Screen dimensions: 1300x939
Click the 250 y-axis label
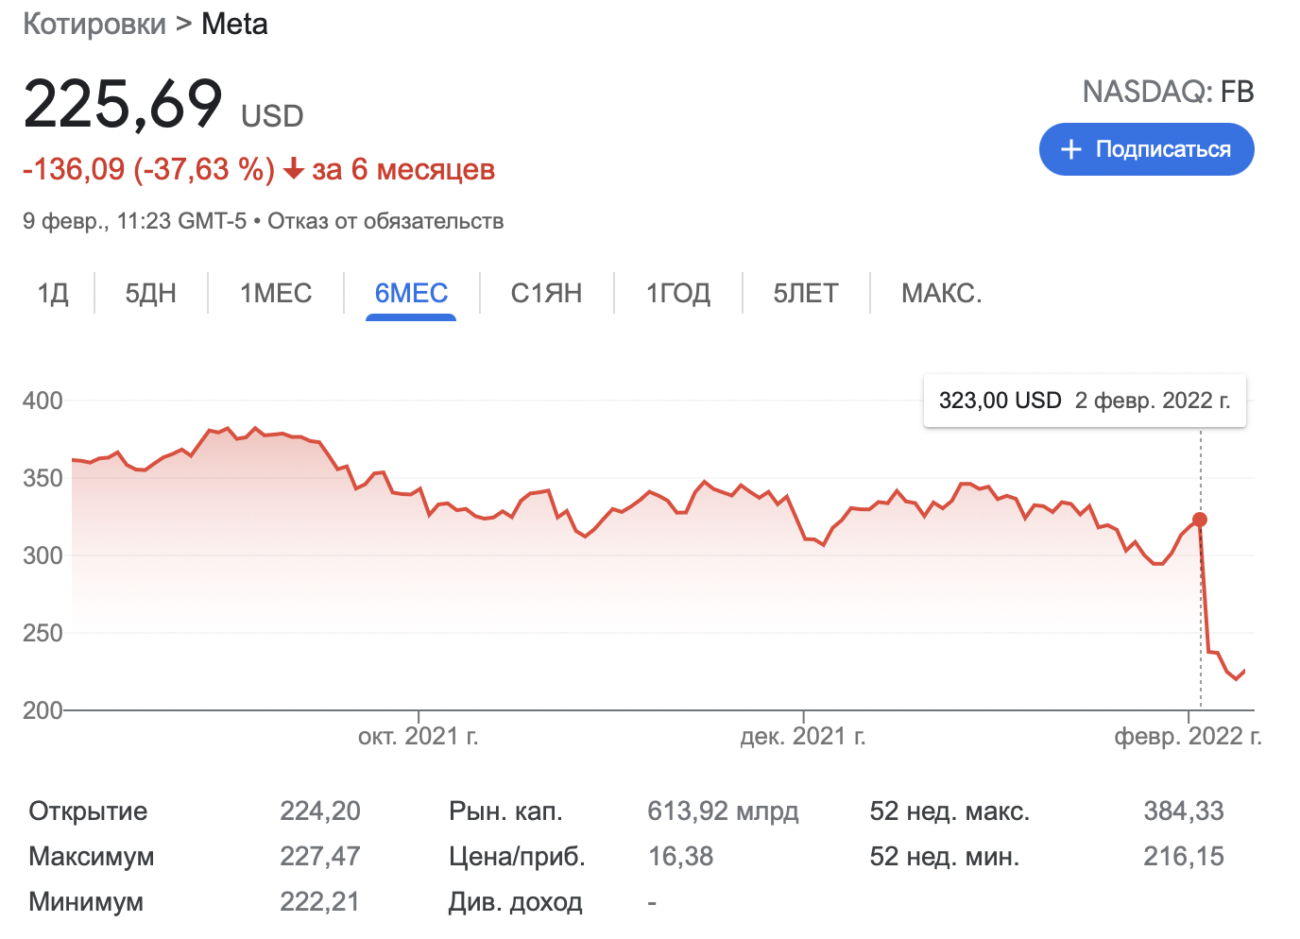pyautogui.click(x=43, y=633)
